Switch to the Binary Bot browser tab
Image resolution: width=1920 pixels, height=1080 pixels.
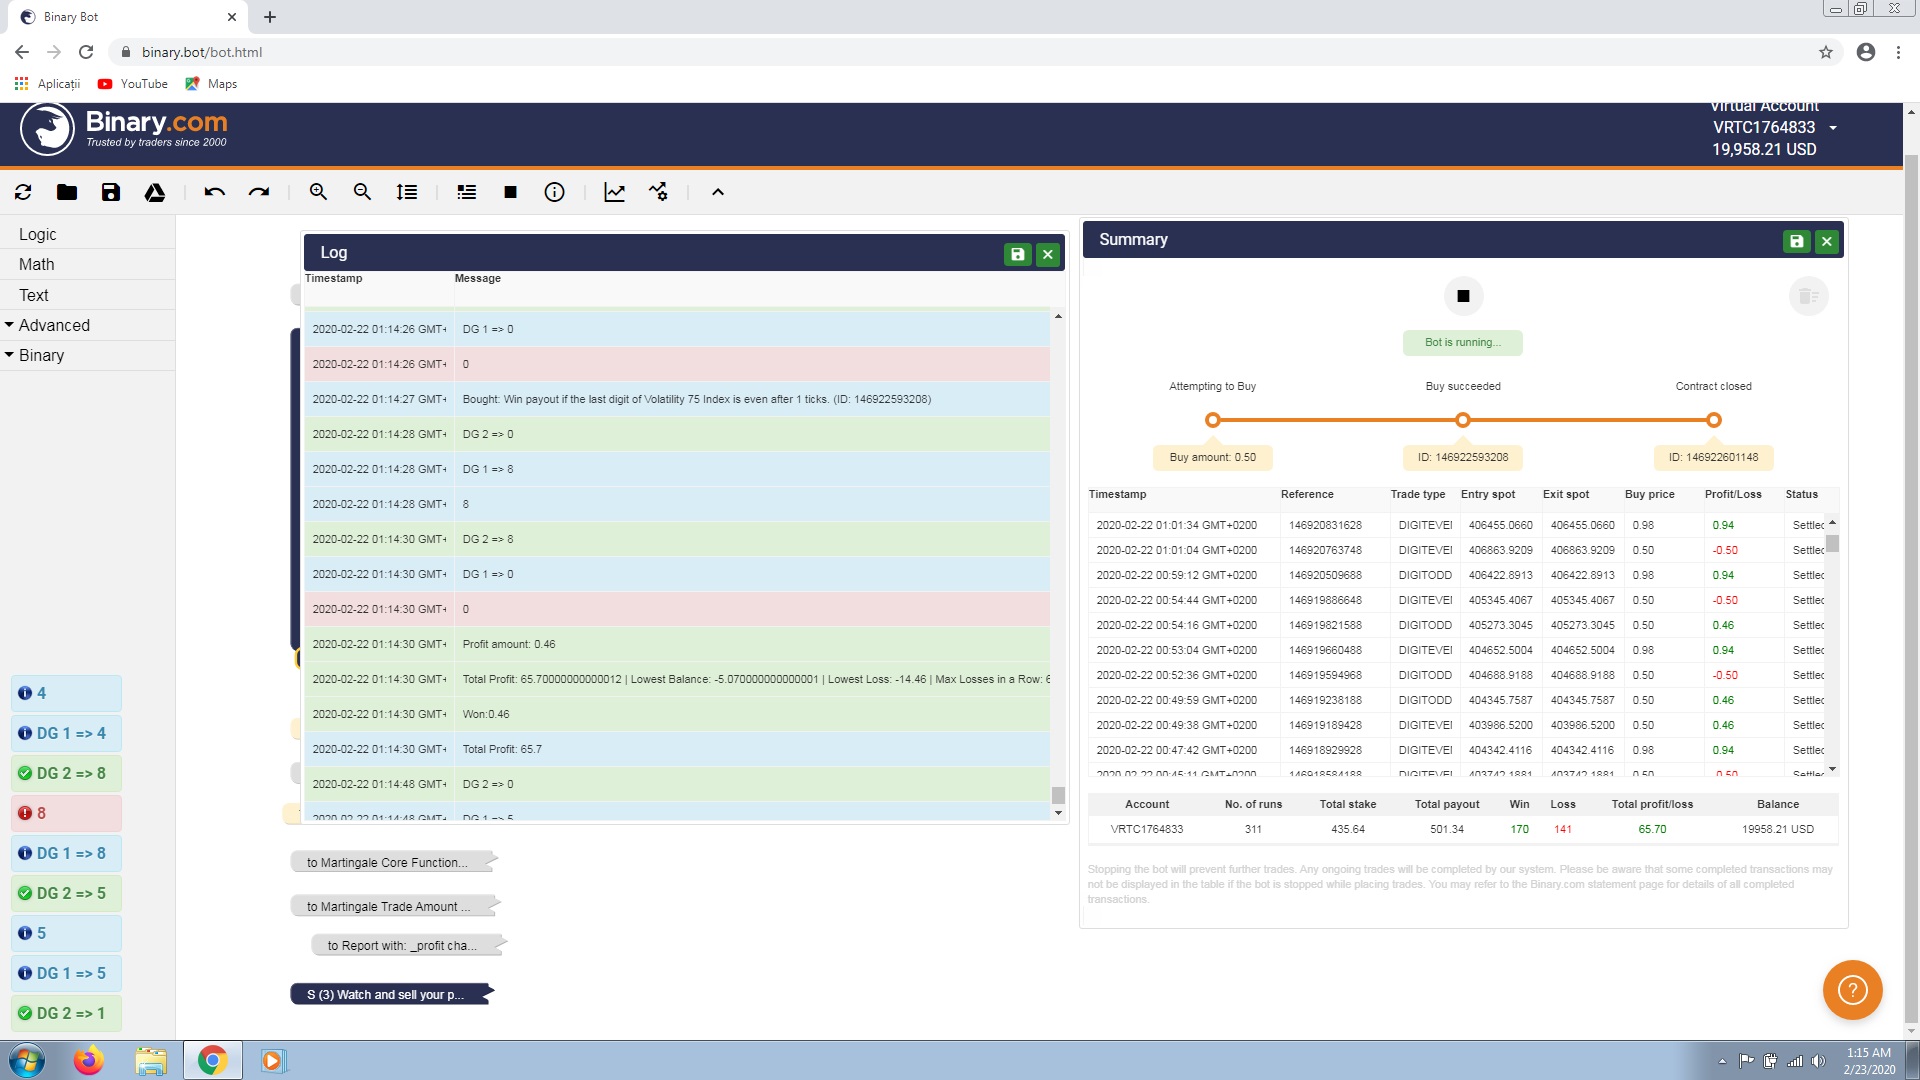coord(120,16)
